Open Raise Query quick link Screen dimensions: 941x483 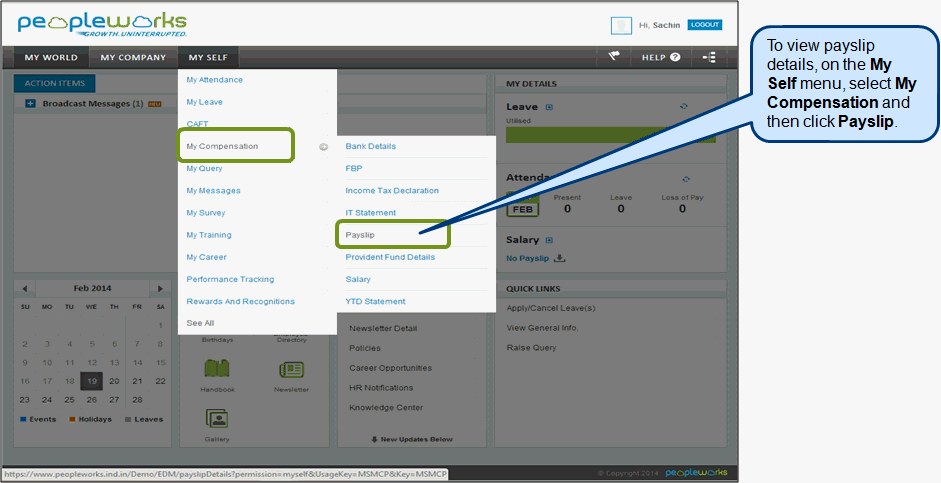point(532,348)
